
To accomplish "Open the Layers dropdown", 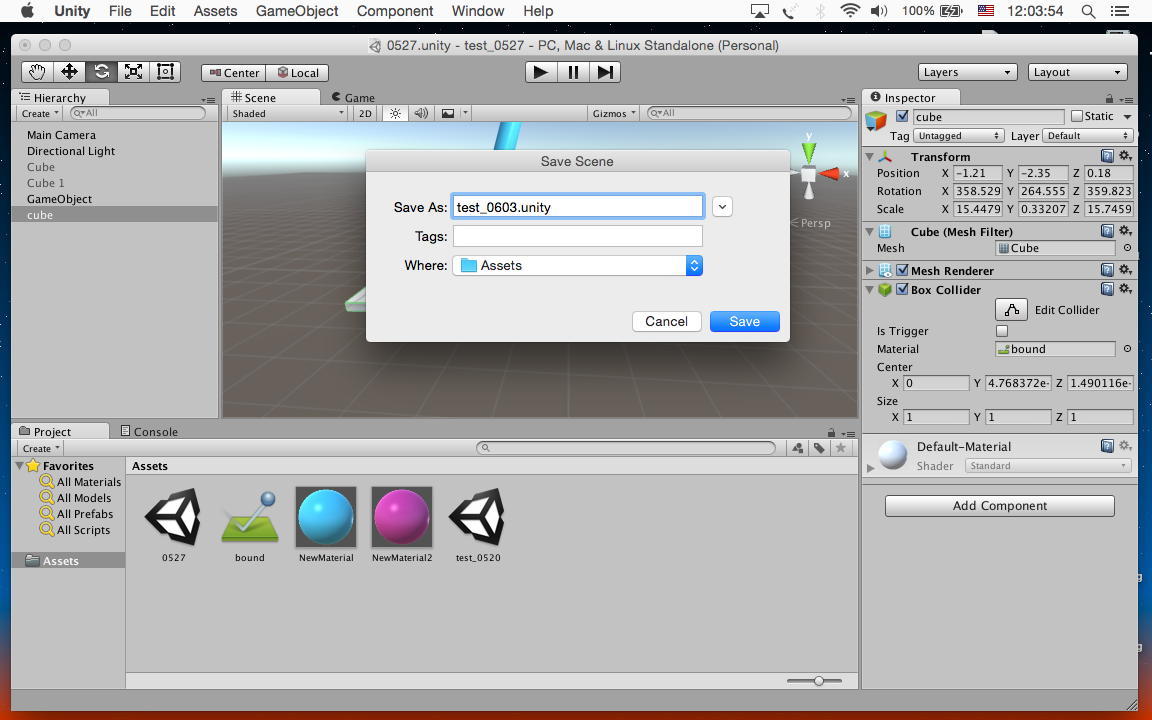I will pyautogui.click(x=967, y=72).
